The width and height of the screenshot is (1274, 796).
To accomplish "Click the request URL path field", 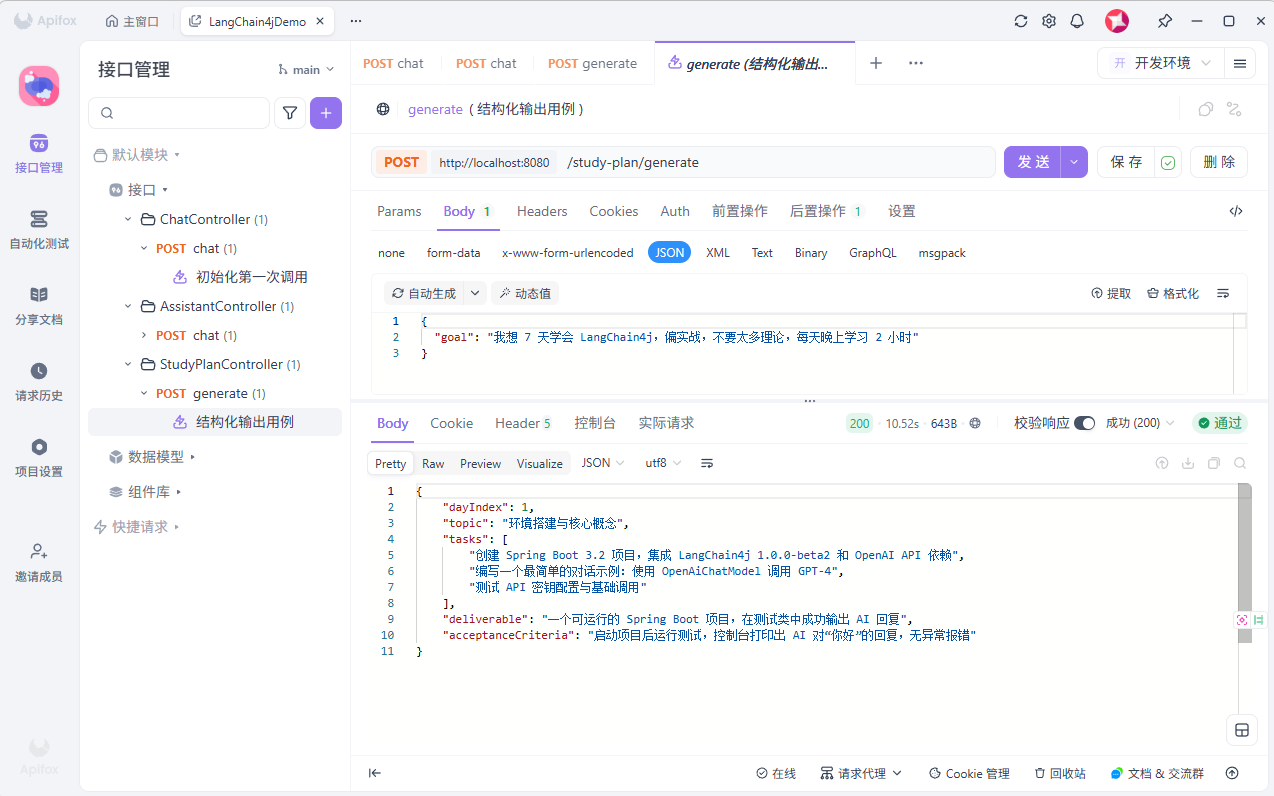I will (x=777, y=162).
